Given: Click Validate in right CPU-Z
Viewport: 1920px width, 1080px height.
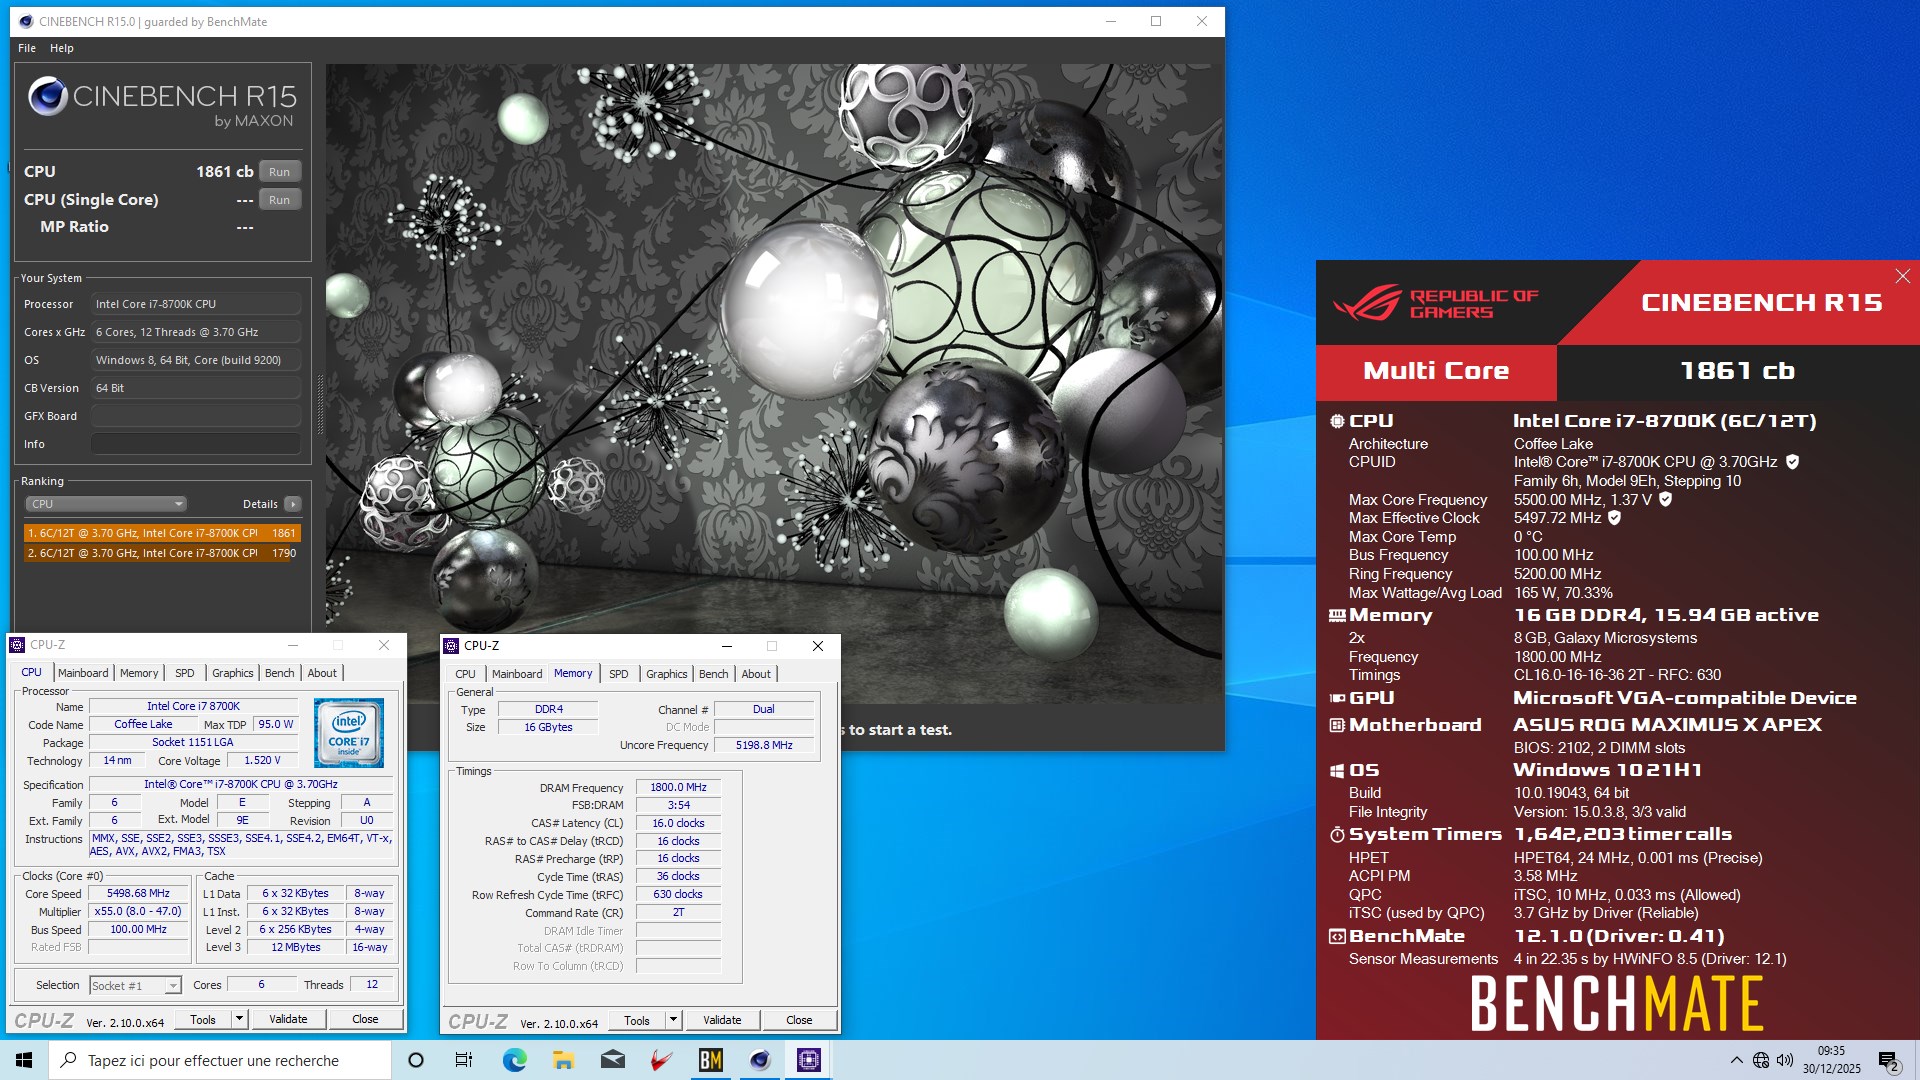Looking at the screenshot, I should click(722, 1021).
